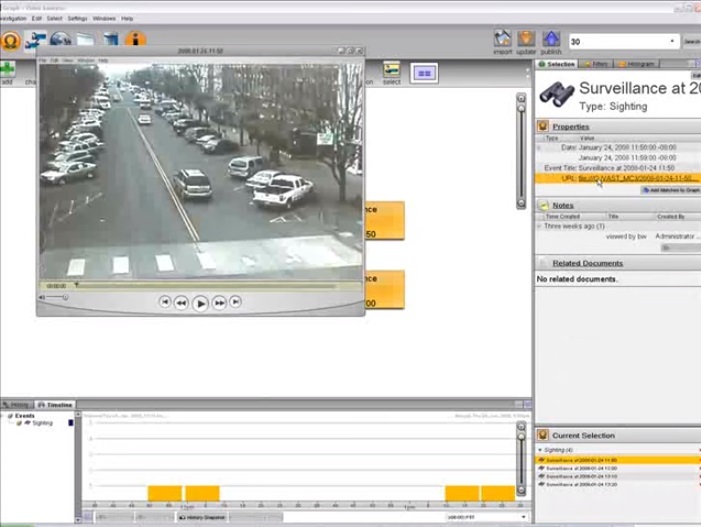Open the Settings menu
The width and height of the screenshot is (701, 527).
77,18
